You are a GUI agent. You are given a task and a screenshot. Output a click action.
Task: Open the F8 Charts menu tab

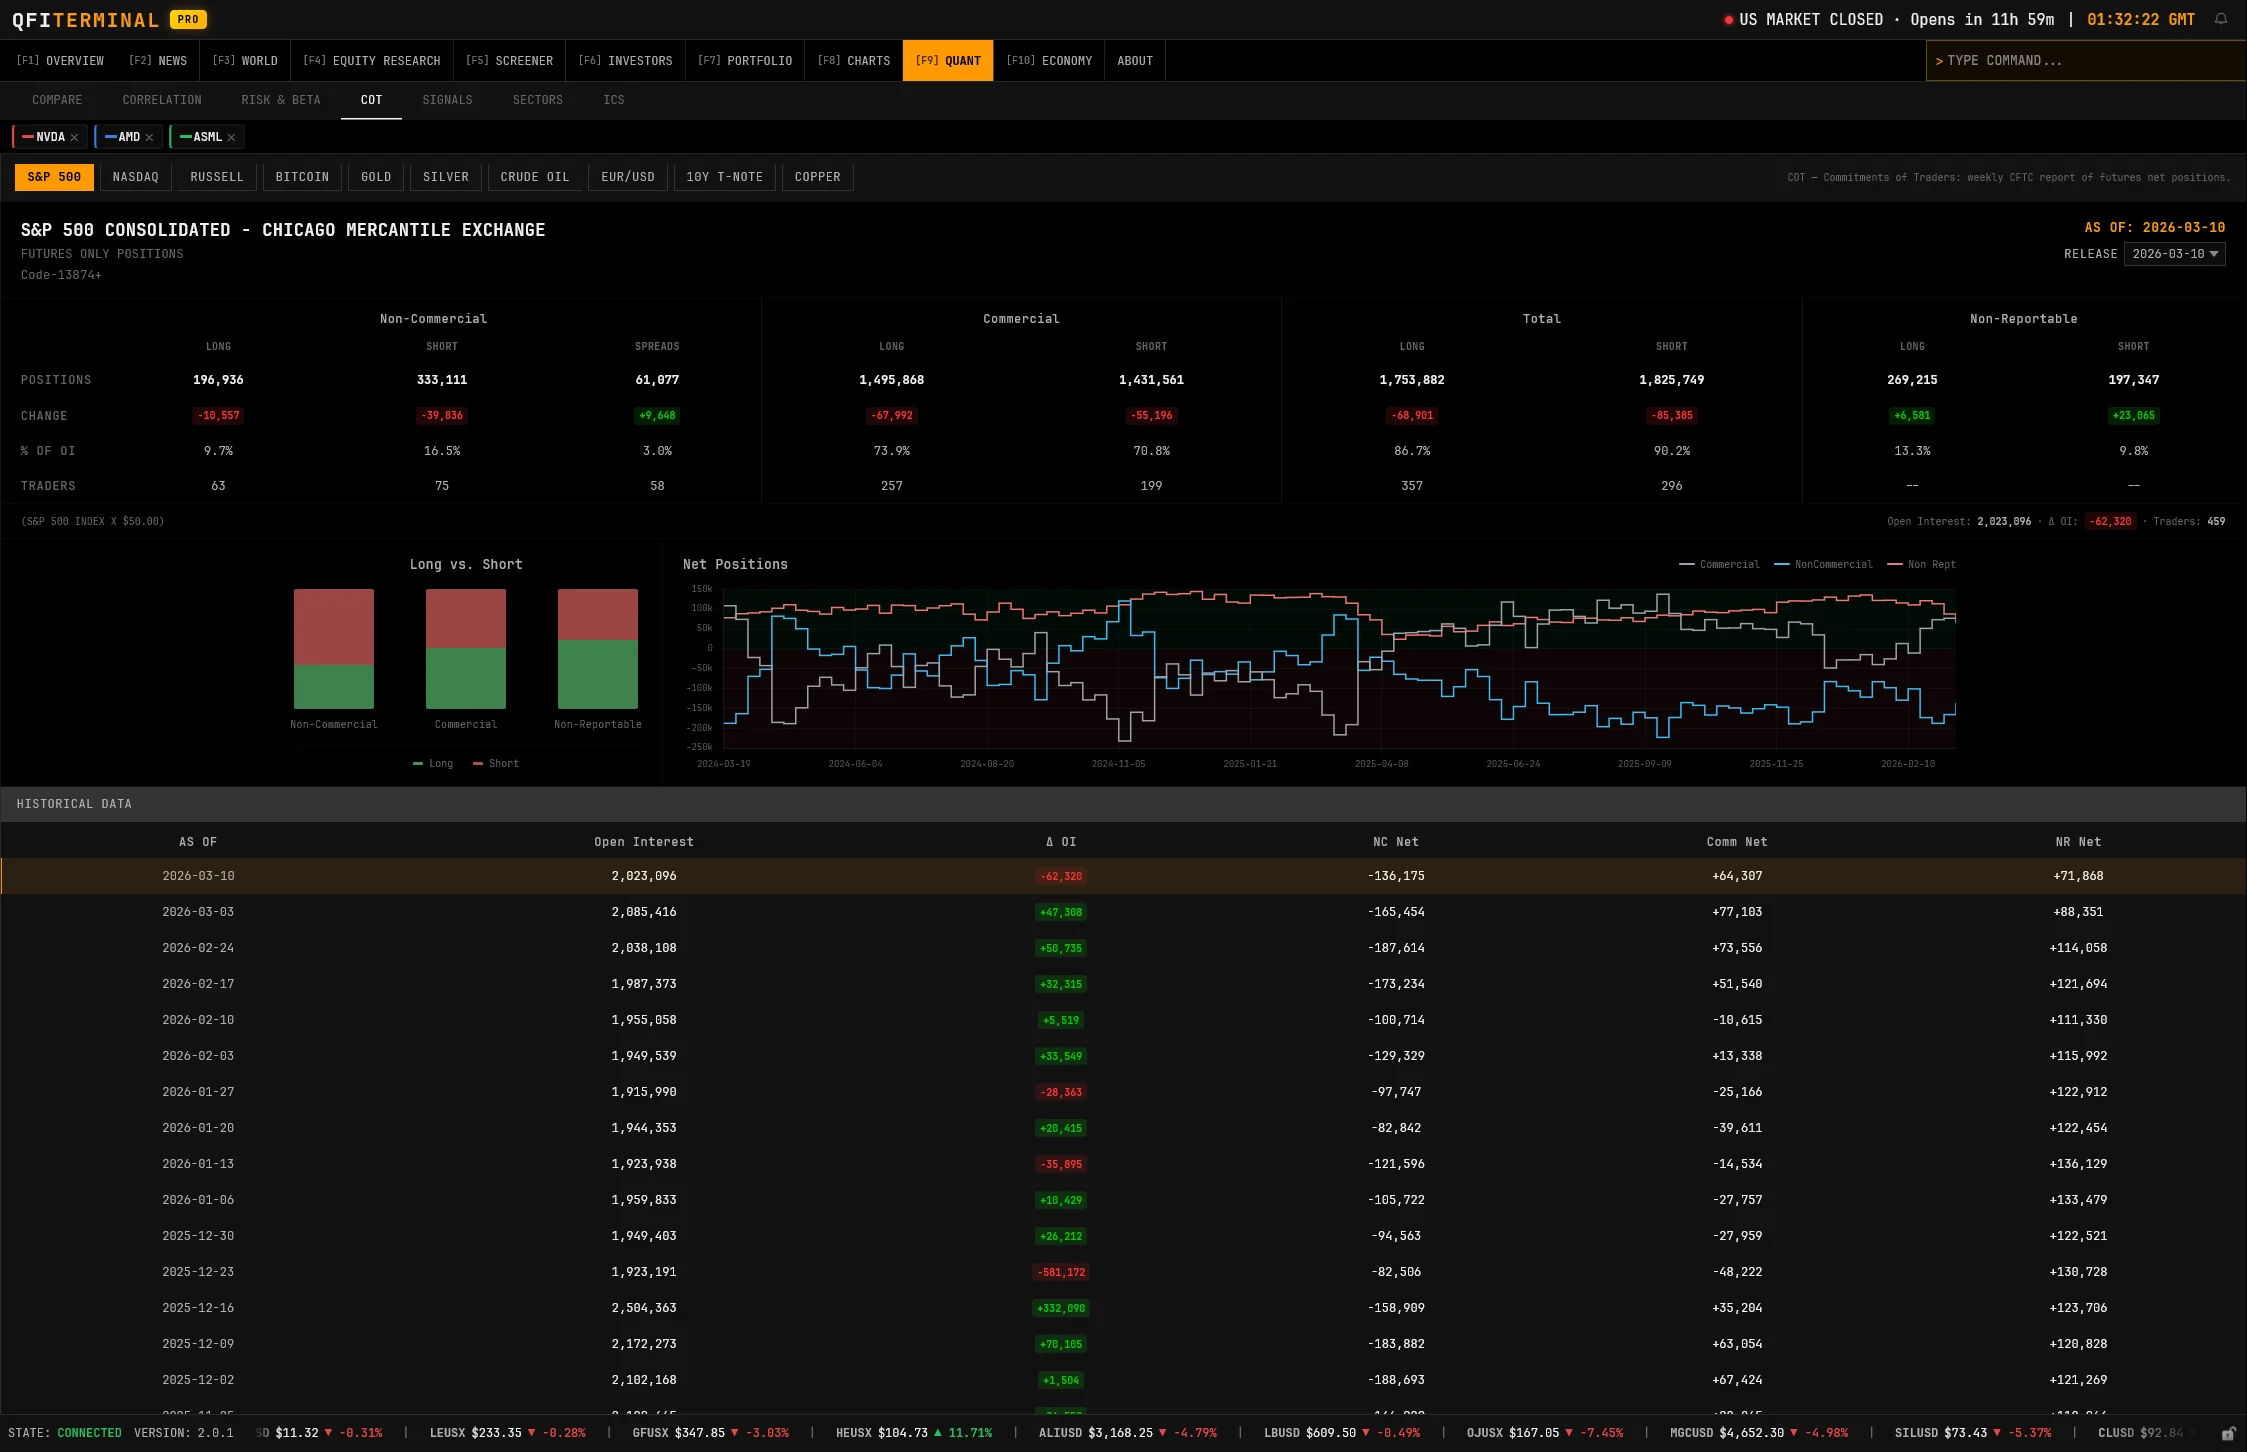pos(853,61)
